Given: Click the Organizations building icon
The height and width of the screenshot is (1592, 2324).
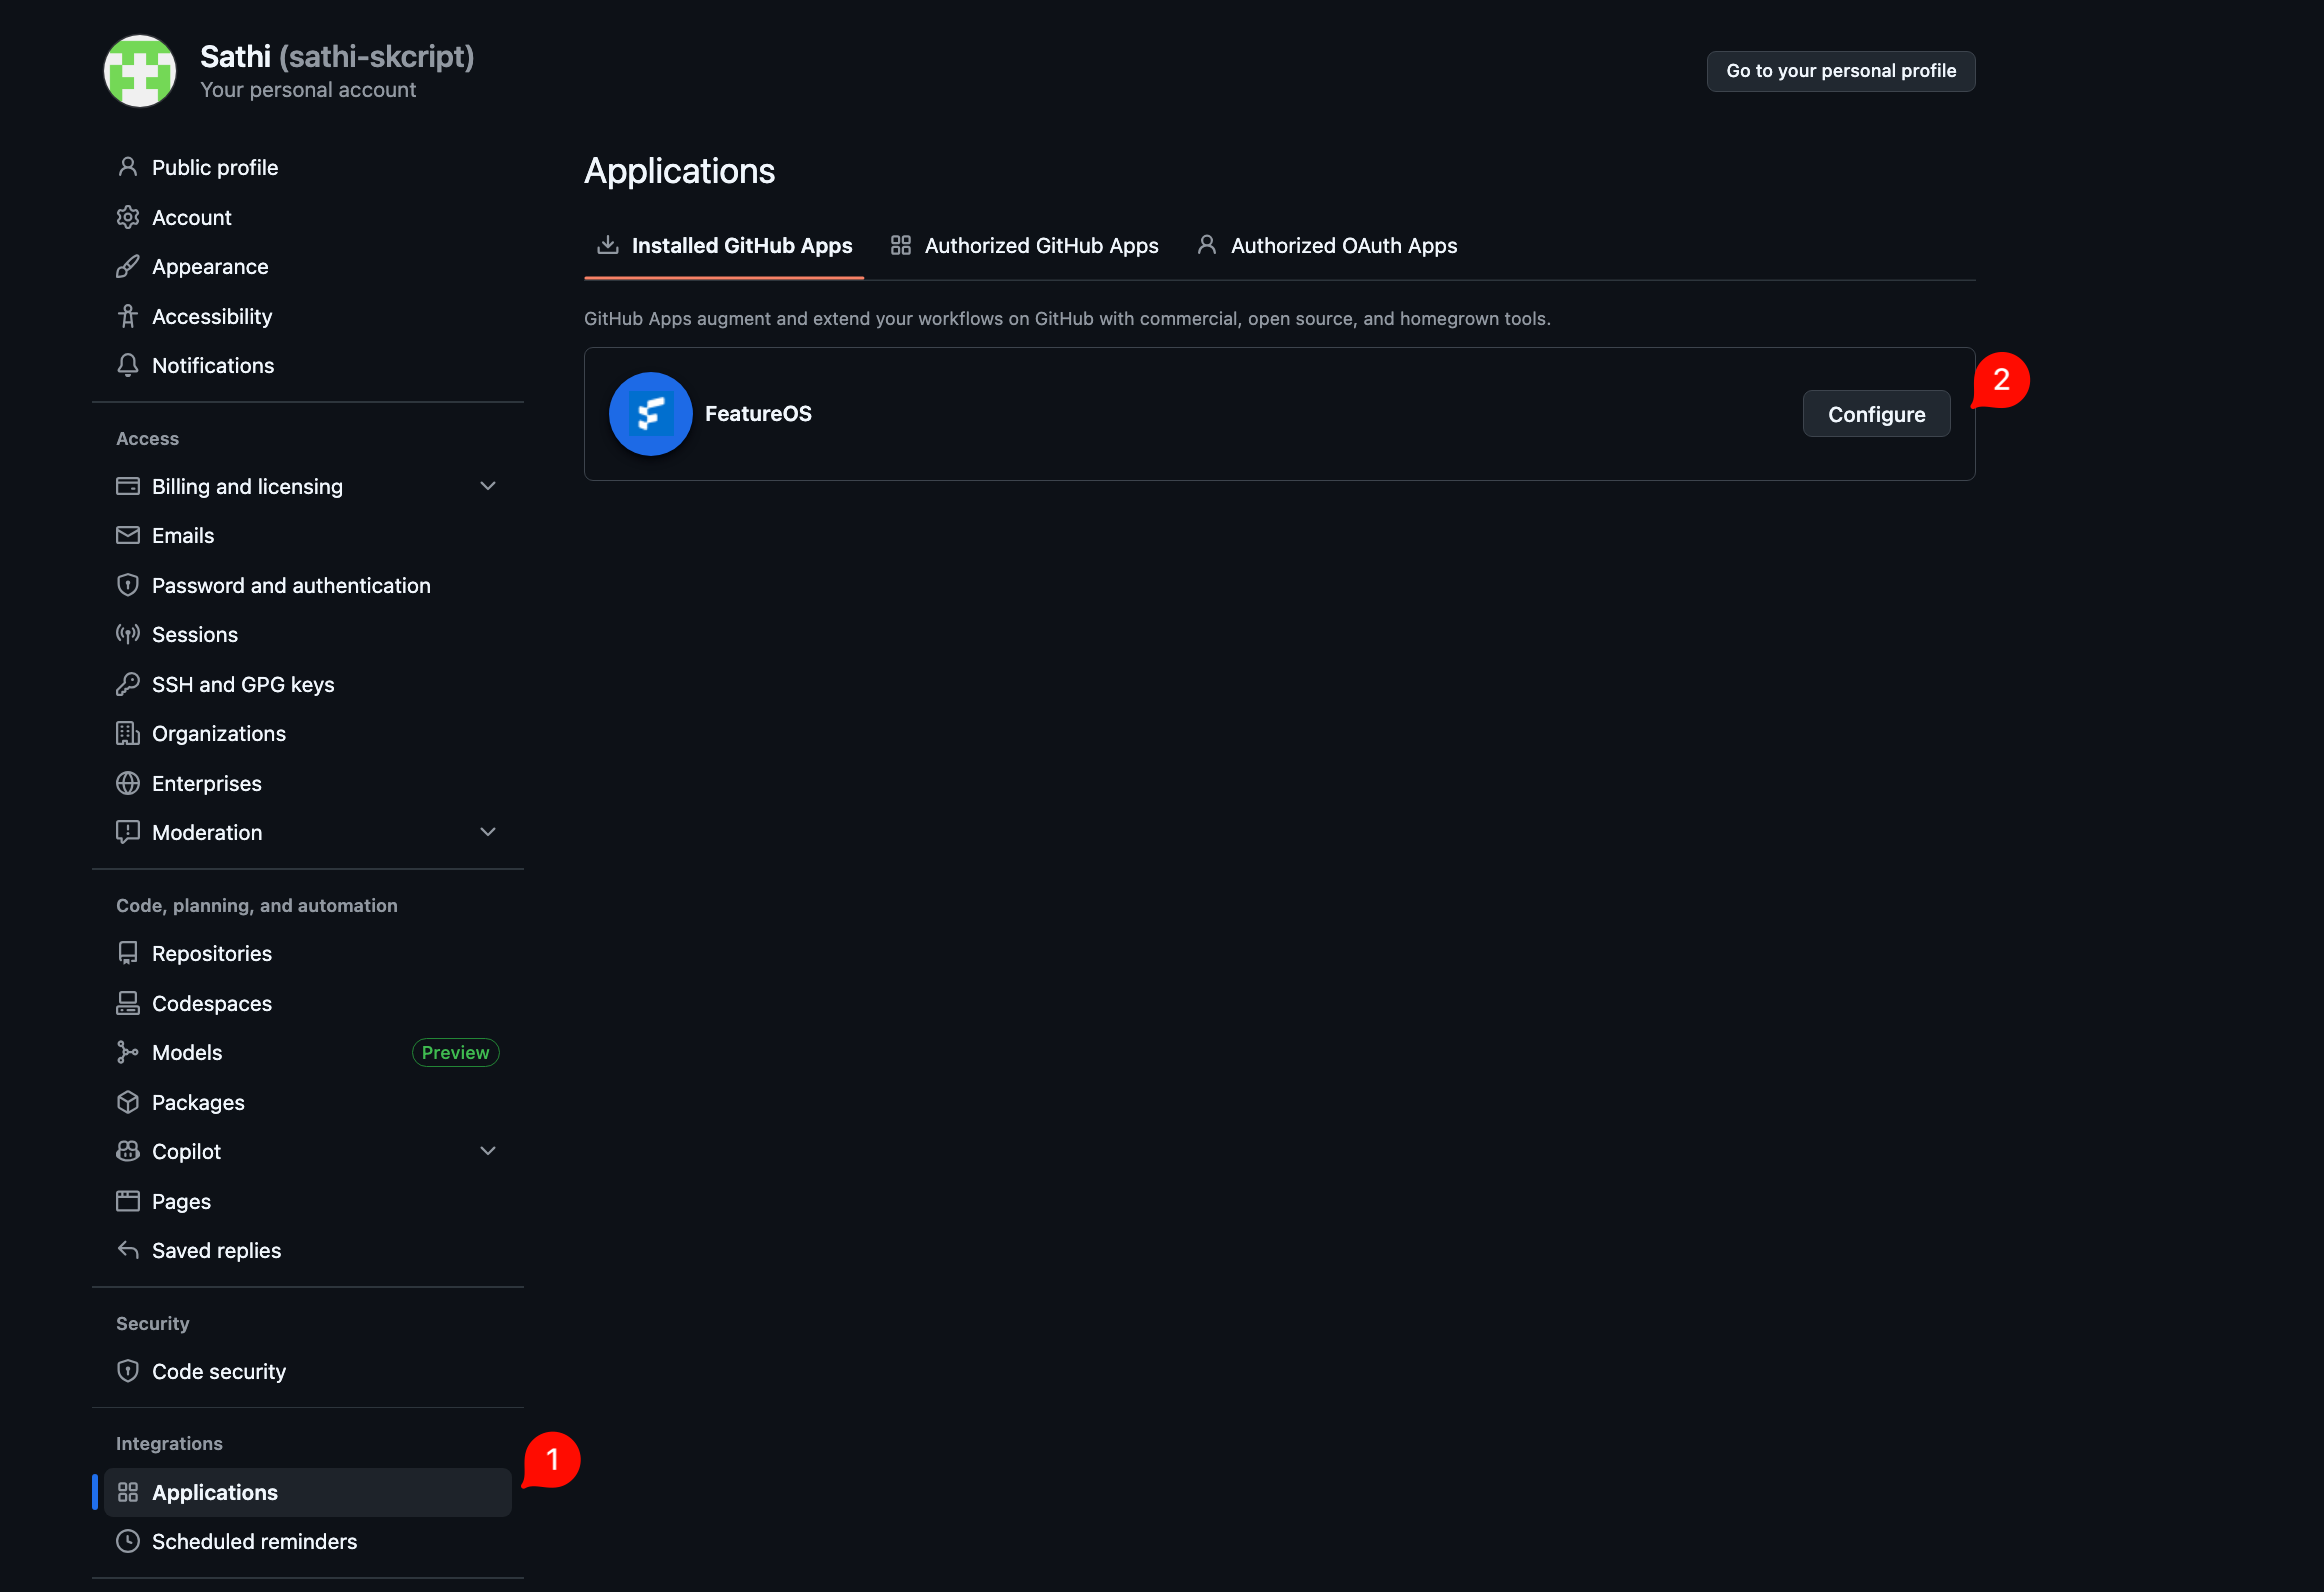Looking at the screenshot, I should (128, 733).
